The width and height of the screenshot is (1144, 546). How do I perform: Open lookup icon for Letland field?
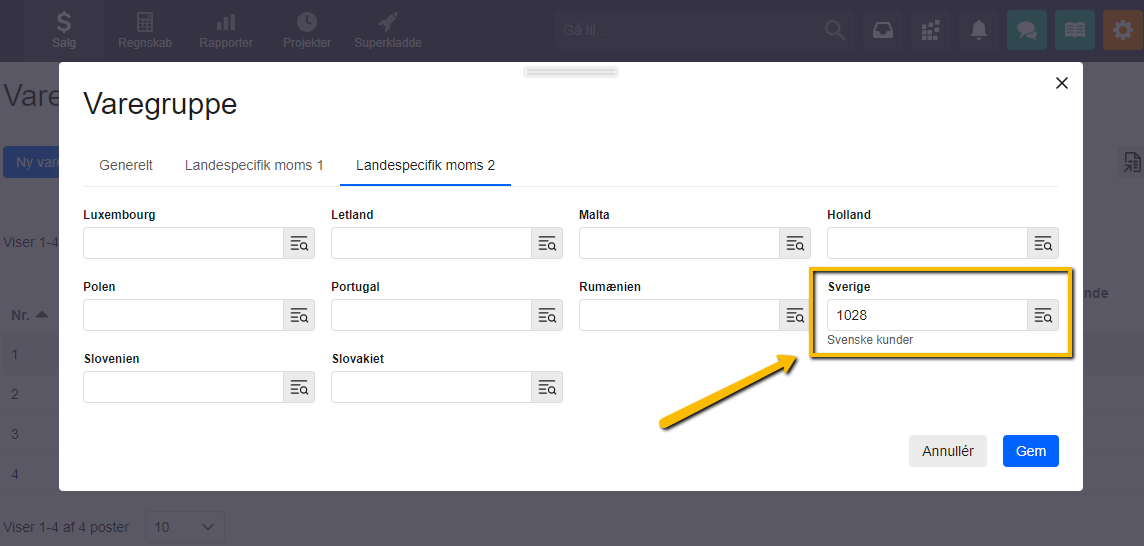547,243
